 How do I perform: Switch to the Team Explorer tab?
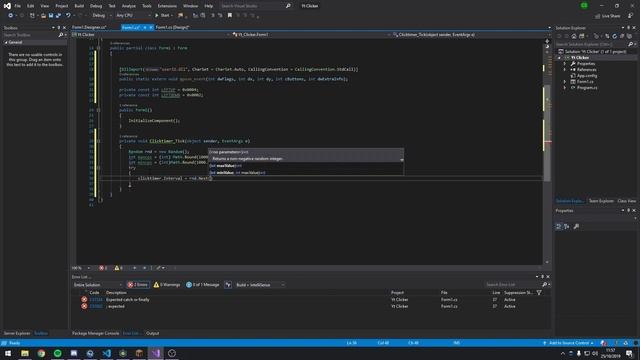[x=601, y=201]
